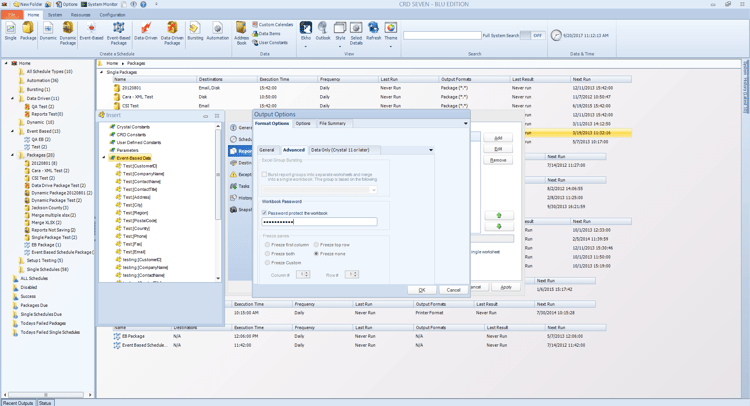
Task: Select the Dynamic schedule icon
Action: [48, 31]
